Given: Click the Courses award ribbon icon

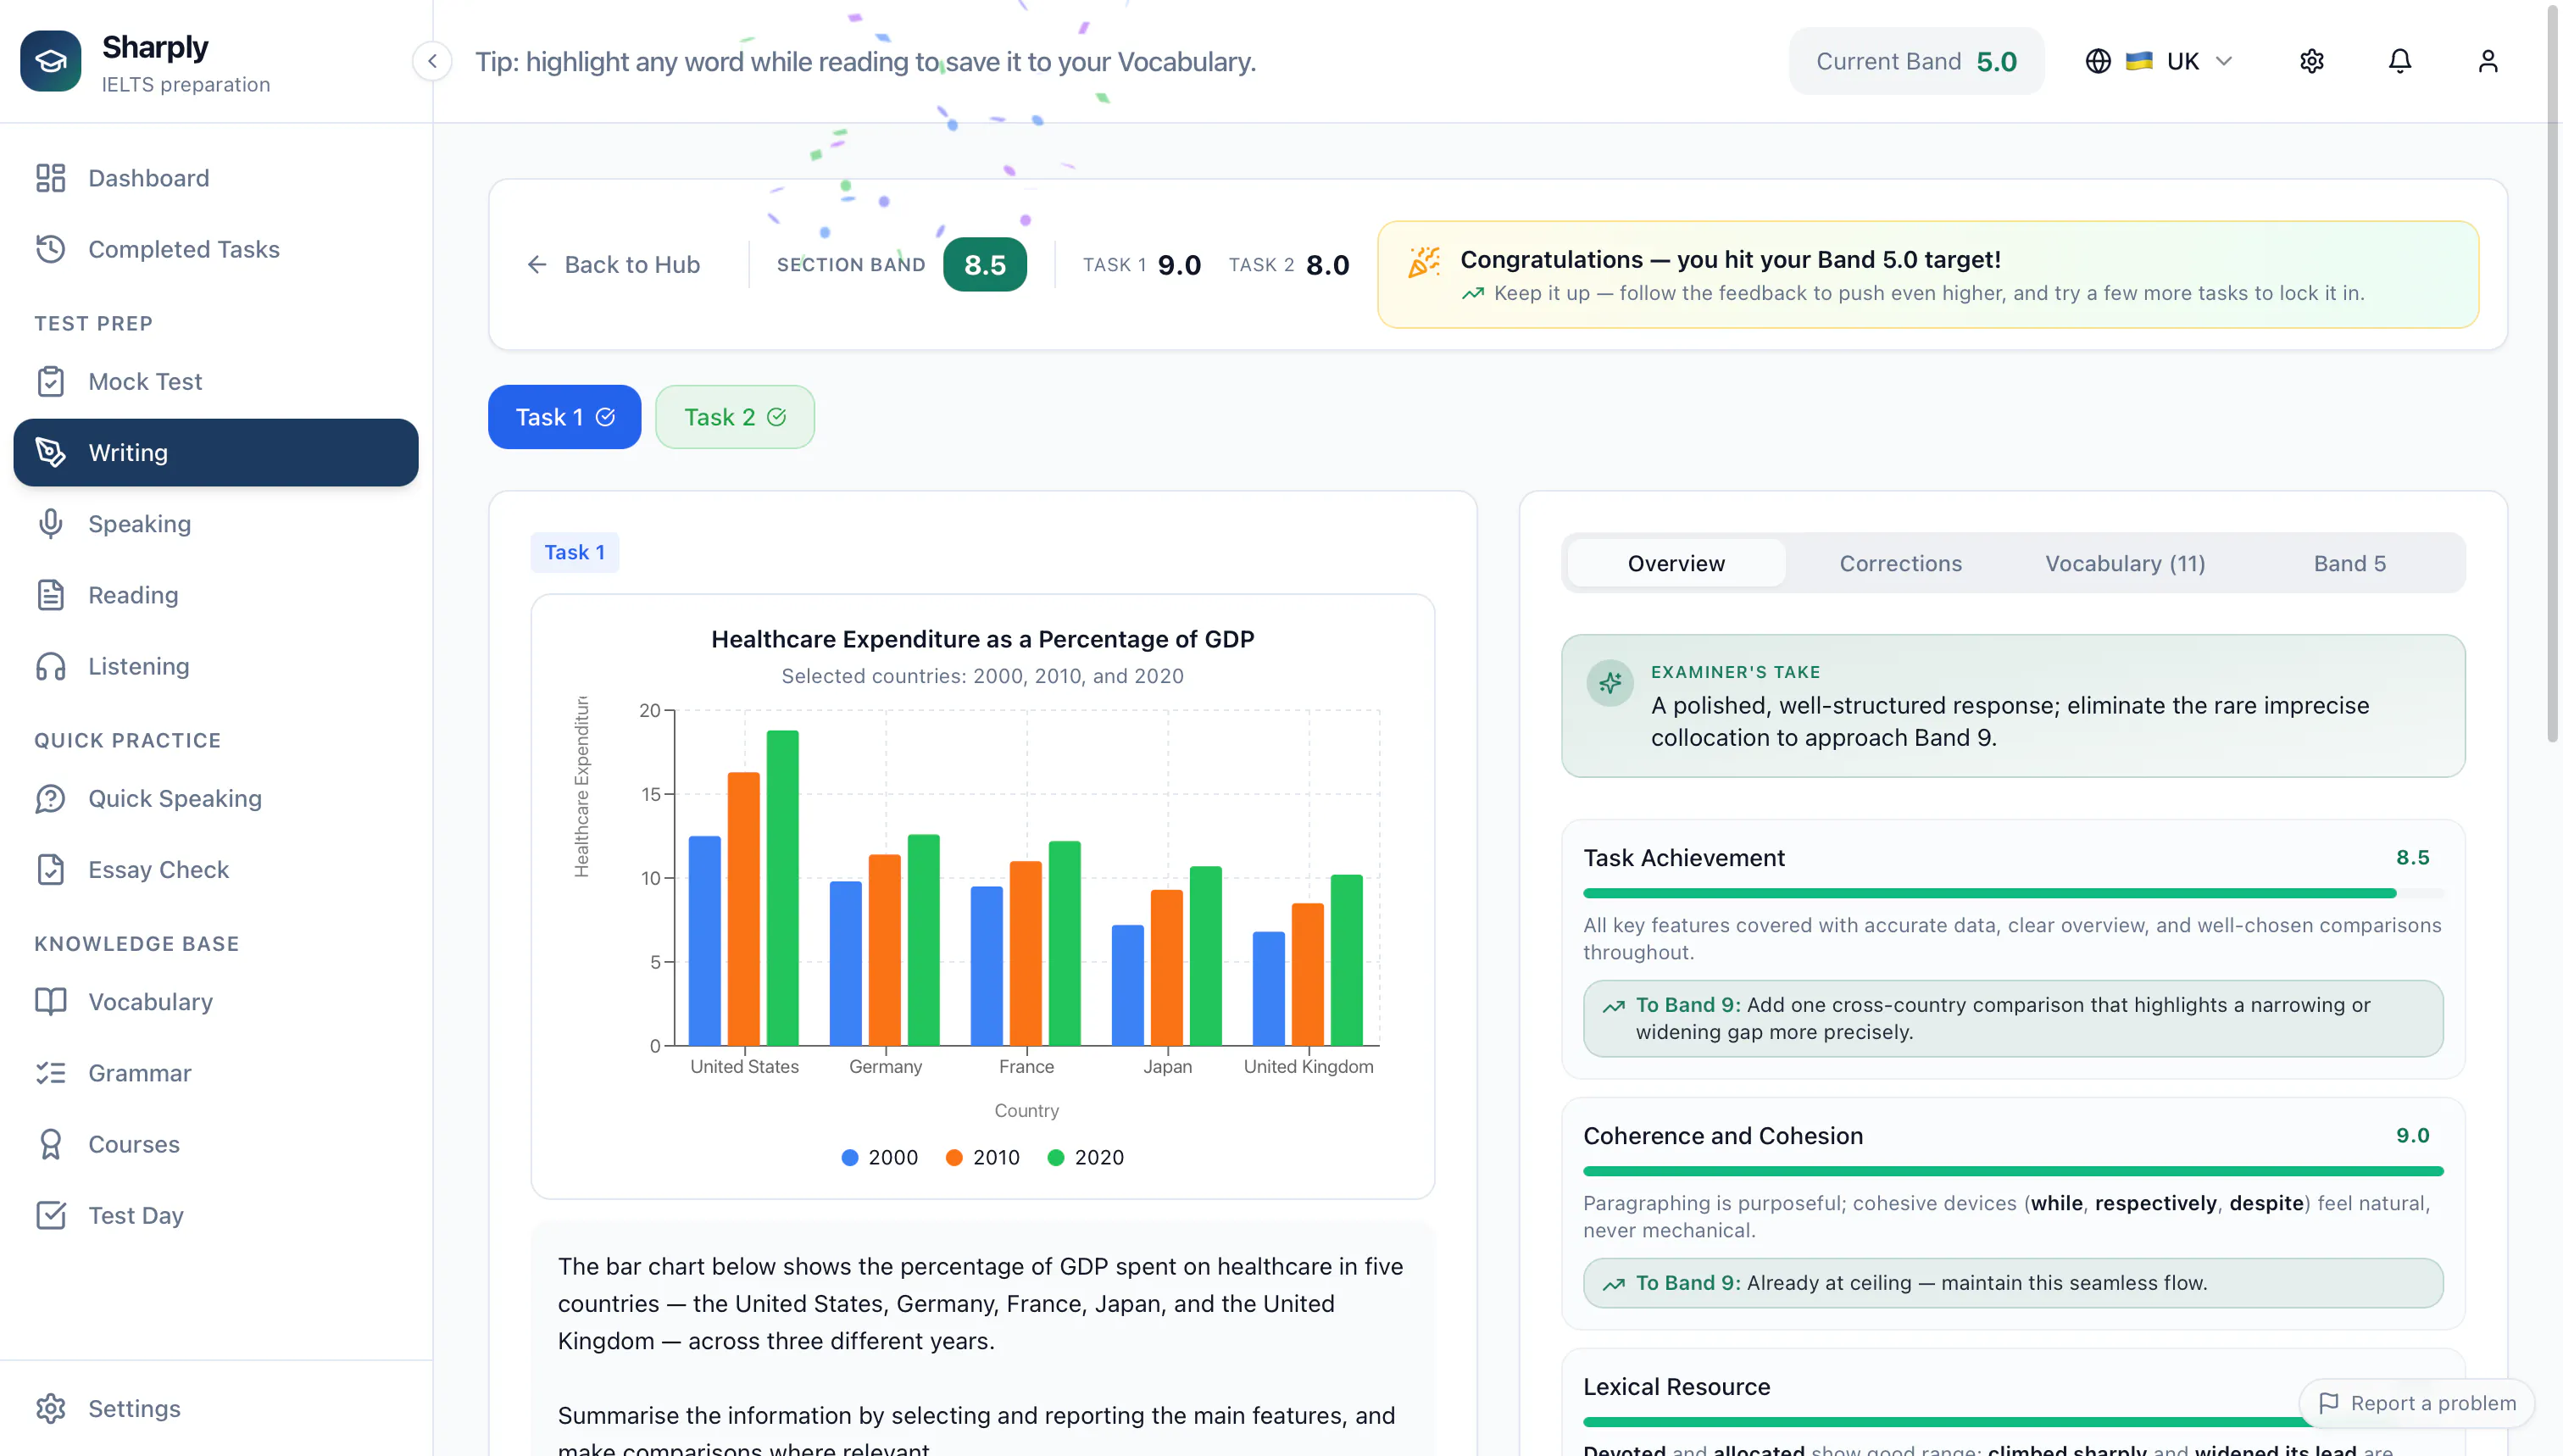Looking at the screenshot, I should [50, 1144].
